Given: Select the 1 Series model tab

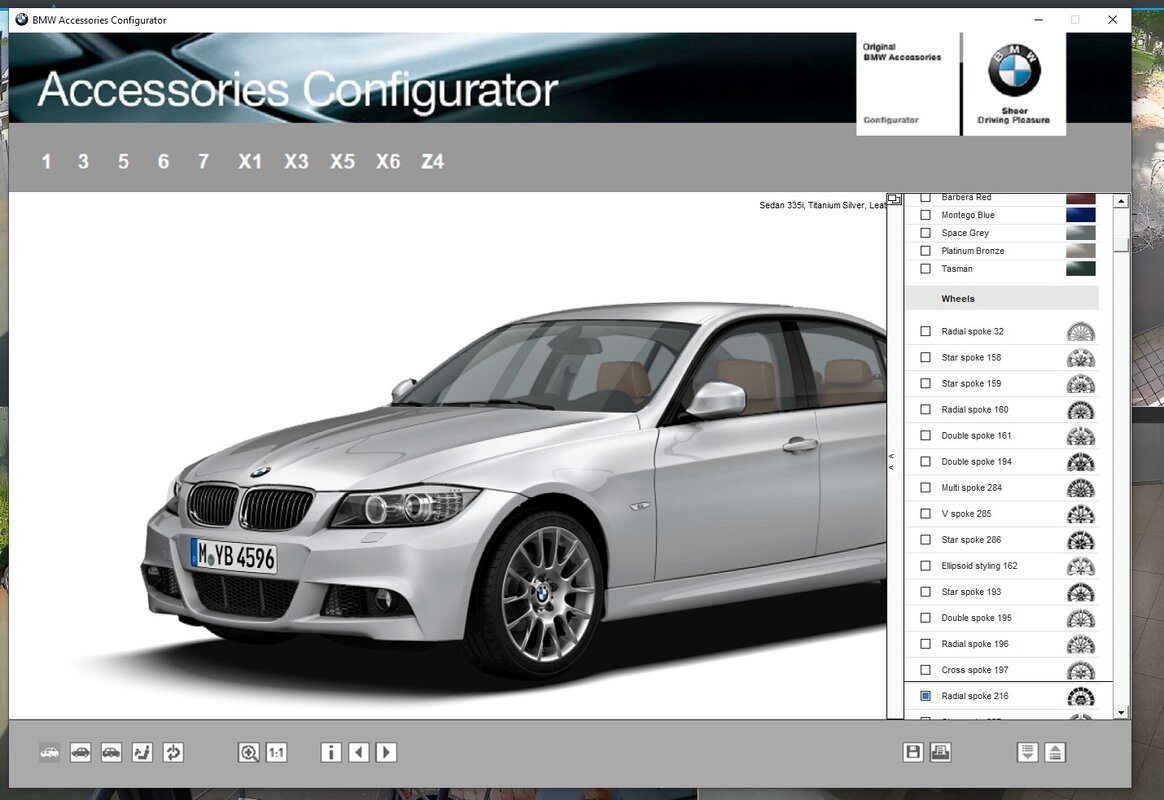Looking at the screenshot, I should (46, 161).
